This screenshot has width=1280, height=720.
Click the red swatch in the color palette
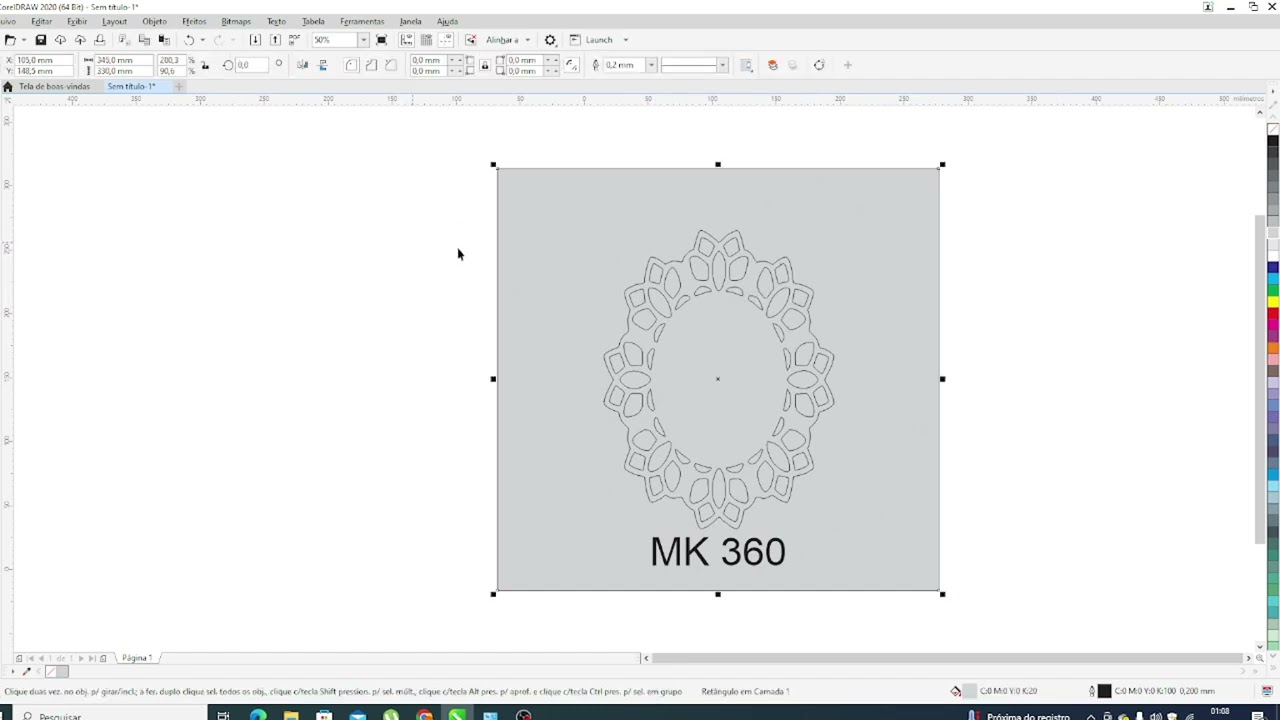(x=1273, y=313)
